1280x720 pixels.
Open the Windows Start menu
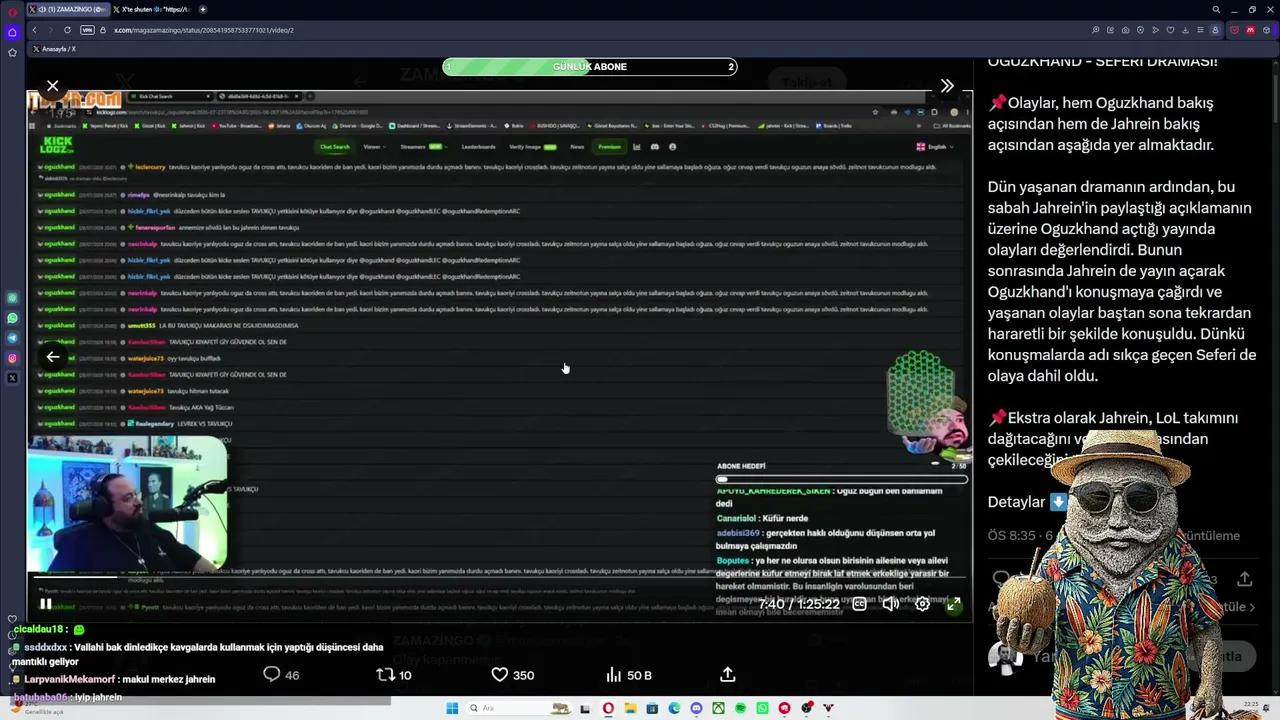coord(452,708)
